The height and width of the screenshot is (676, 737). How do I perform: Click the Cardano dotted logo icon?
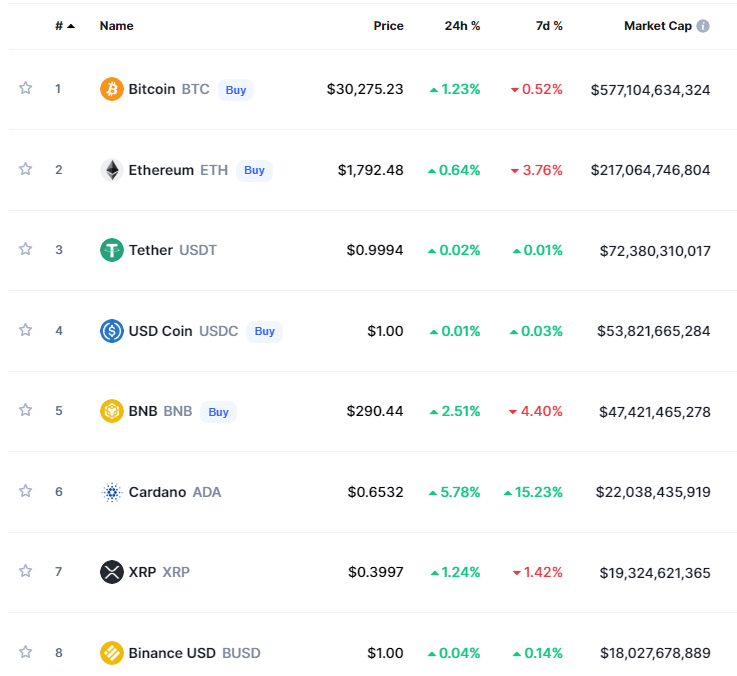(112, 492)
